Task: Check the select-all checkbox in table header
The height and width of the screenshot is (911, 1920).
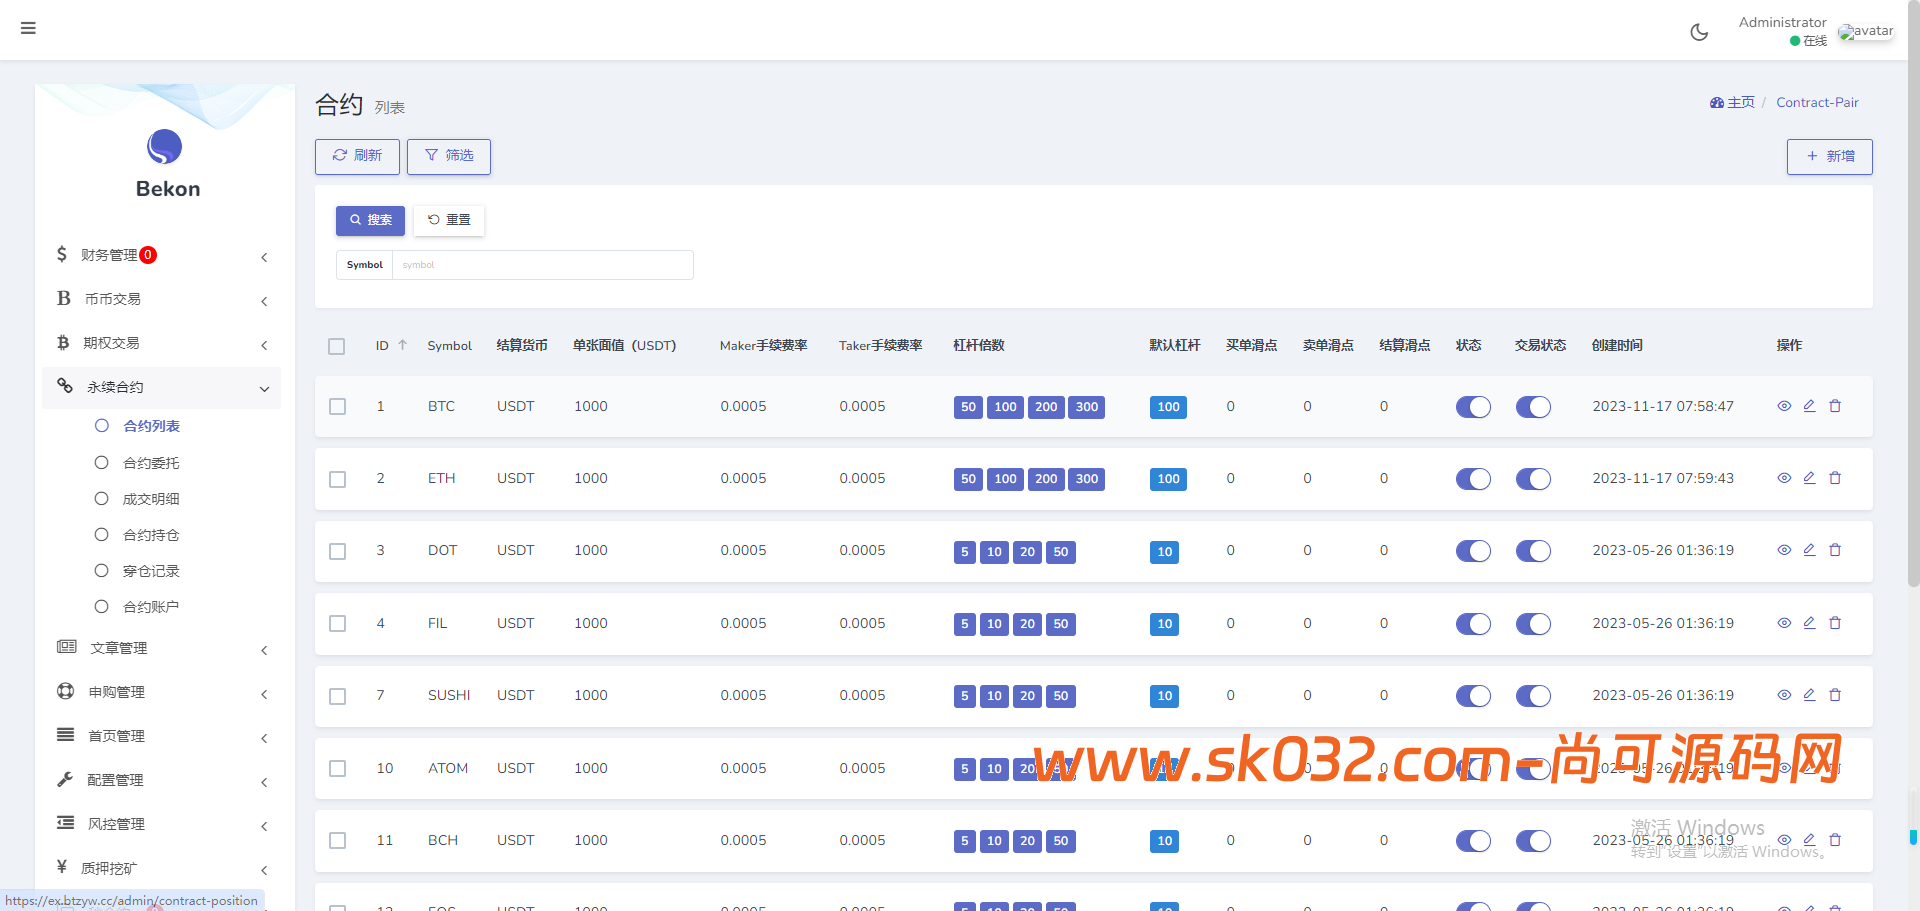Action: coord(336,346)
